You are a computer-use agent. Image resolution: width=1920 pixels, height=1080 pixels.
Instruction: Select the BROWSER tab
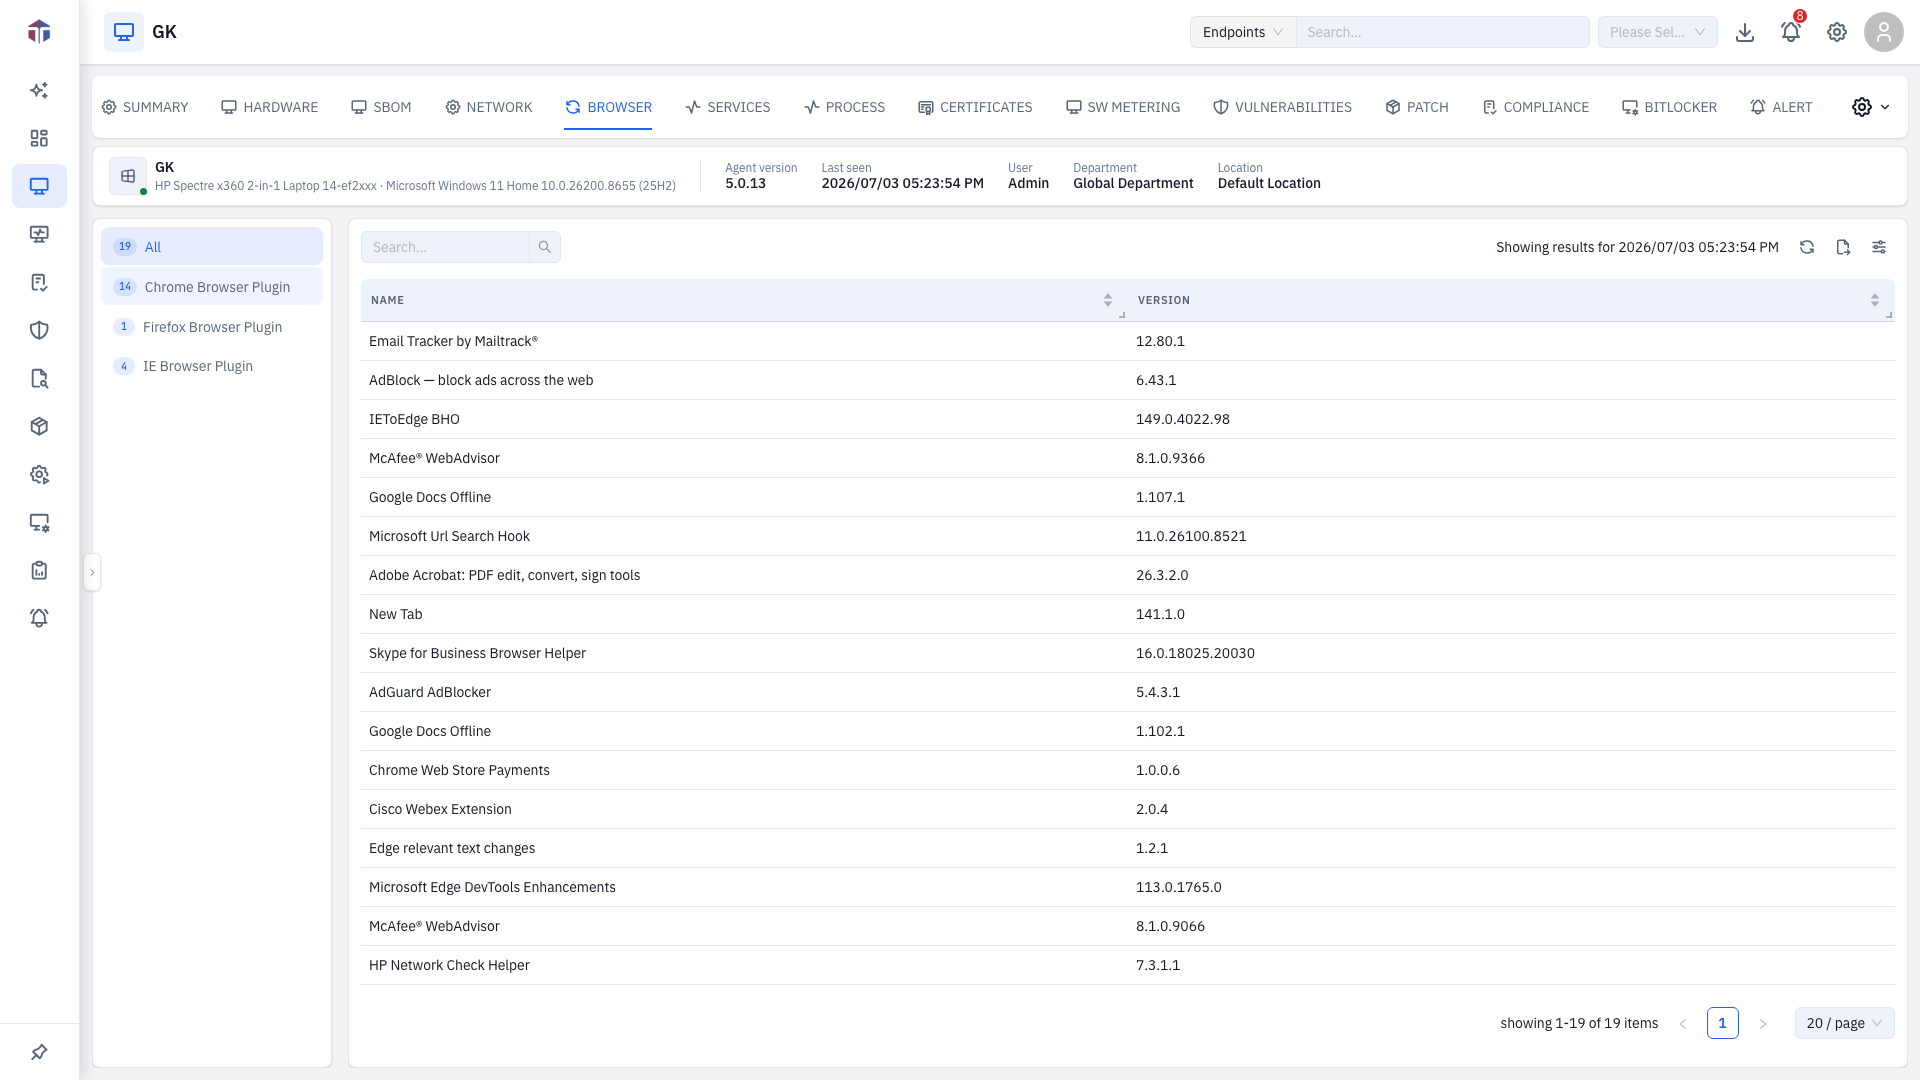pos(608,107)
